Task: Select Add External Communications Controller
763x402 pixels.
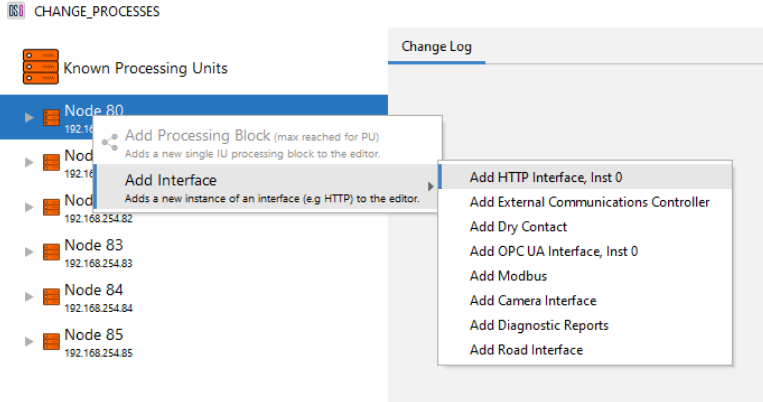Action: (x=589, y=202)
